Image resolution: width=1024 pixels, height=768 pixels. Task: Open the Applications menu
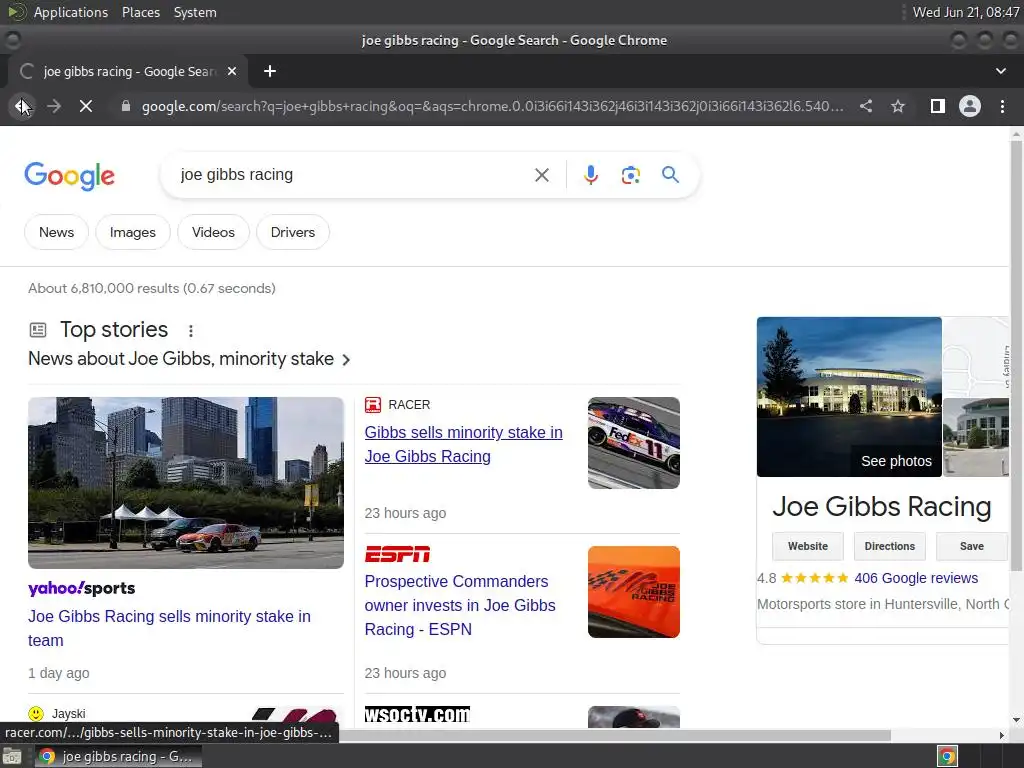click(71, 12)
